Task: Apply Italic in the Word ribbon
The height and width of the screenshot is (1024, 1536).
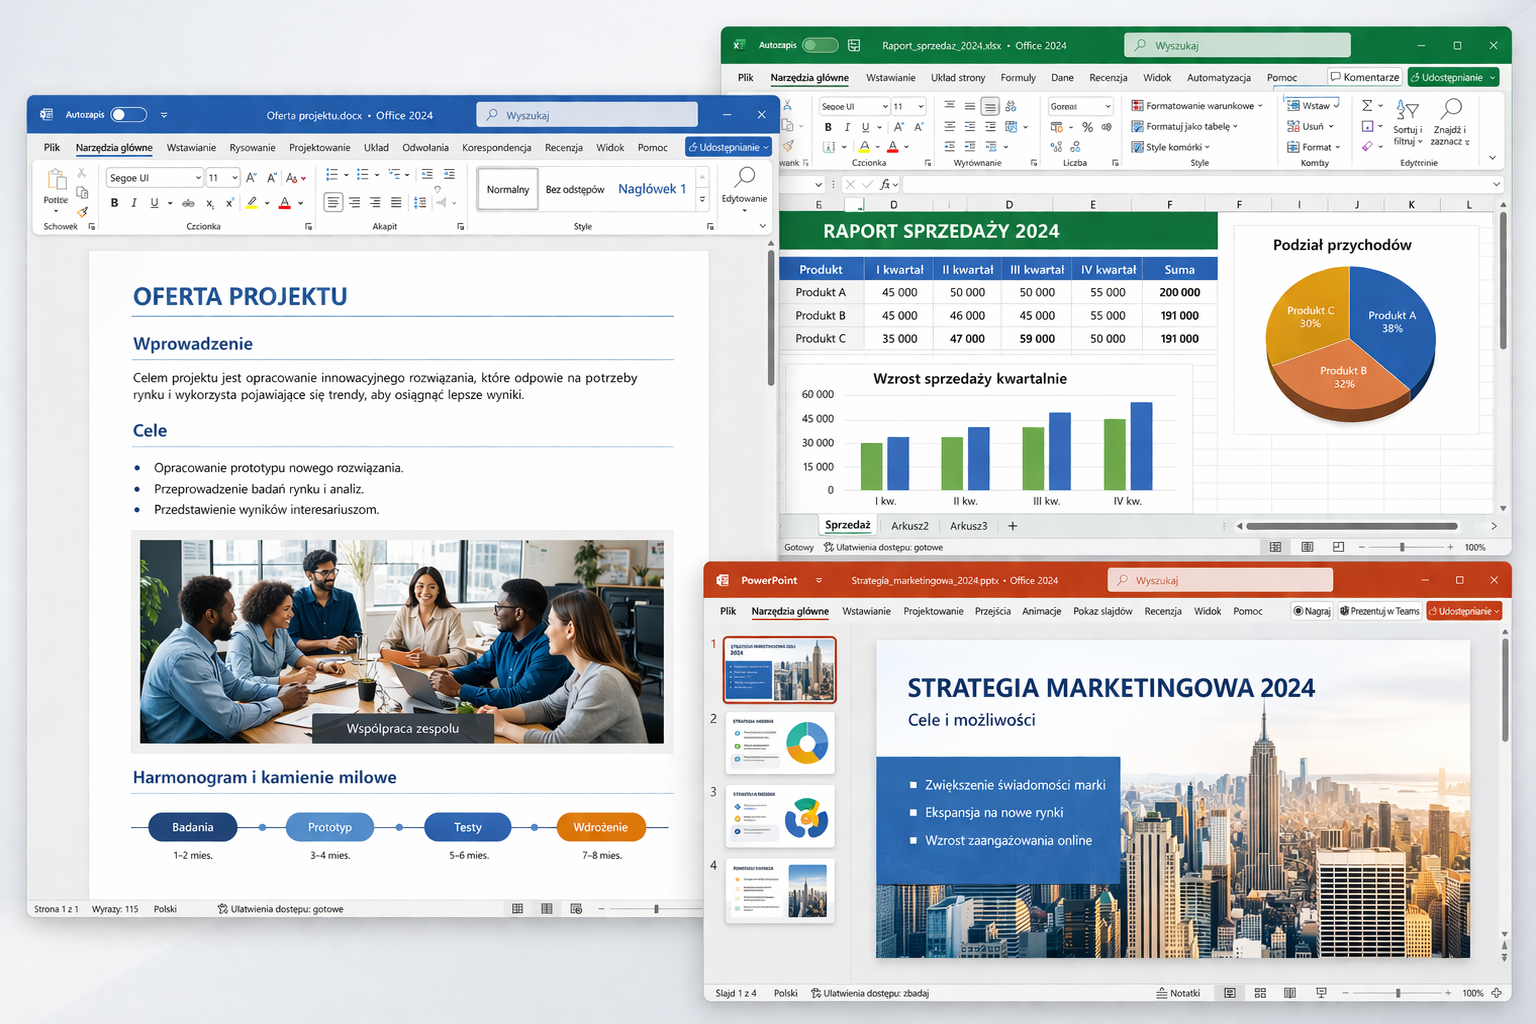Action: 134,203
